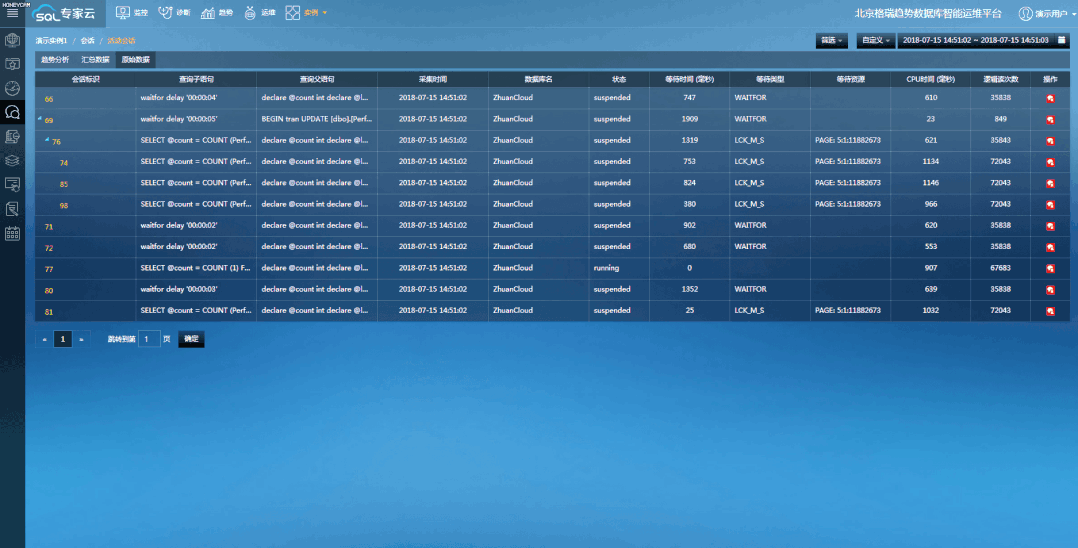
Task: Open the globe network icon in sidebar
Action: tap(12, 40)
